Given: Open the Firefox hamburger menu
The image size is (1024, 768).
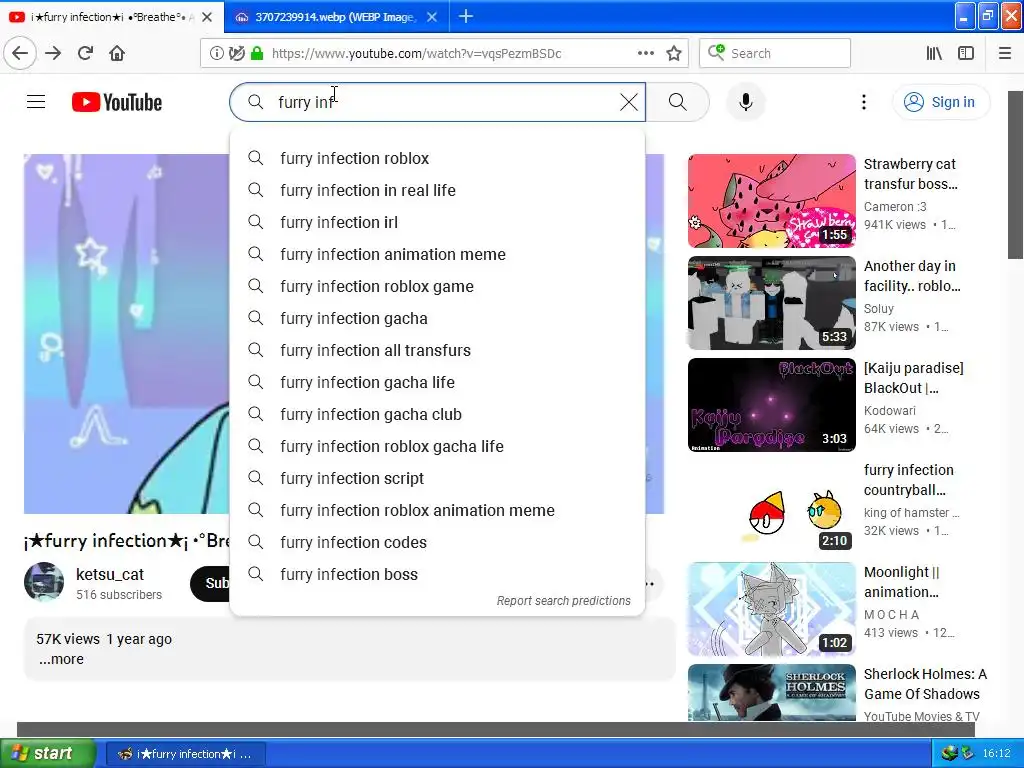Looking at the screenshot, I should click(x=1005, y=53).
